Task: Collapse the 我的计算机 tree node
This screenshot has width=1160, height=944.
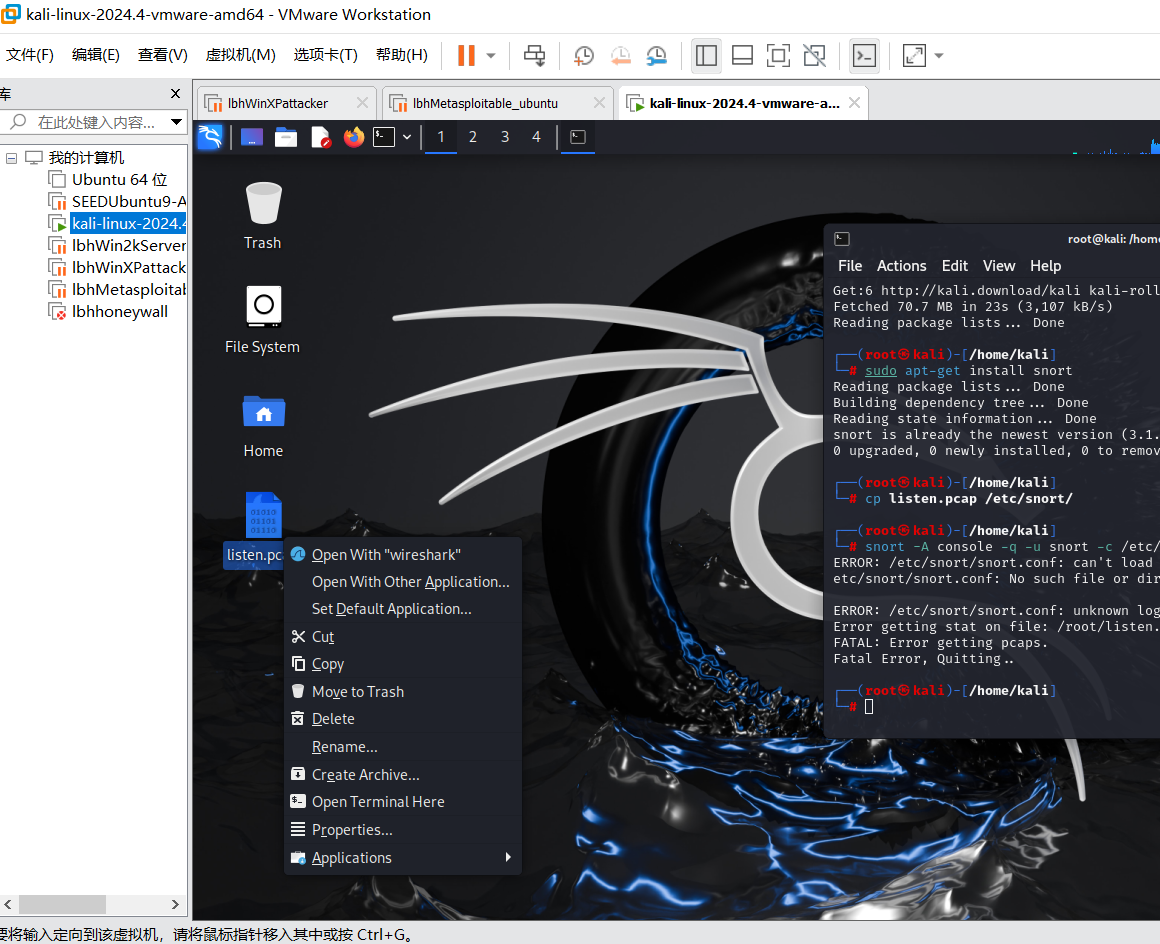Action: tap(12, 158)
